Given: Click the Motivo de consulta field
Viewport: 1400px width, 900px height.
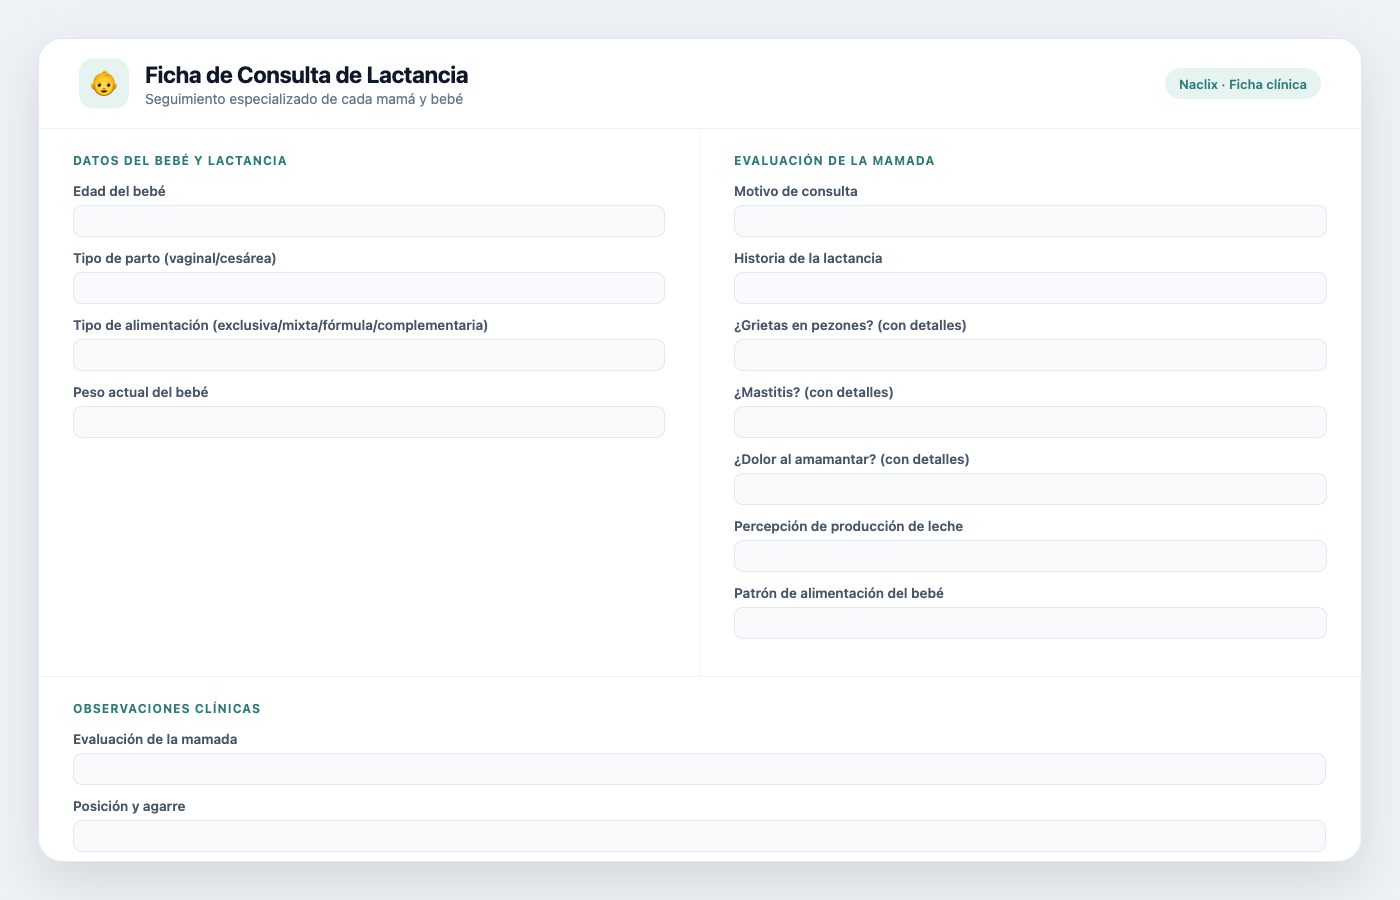Looking at the screenshot, I should click(x=1030, y=221).
